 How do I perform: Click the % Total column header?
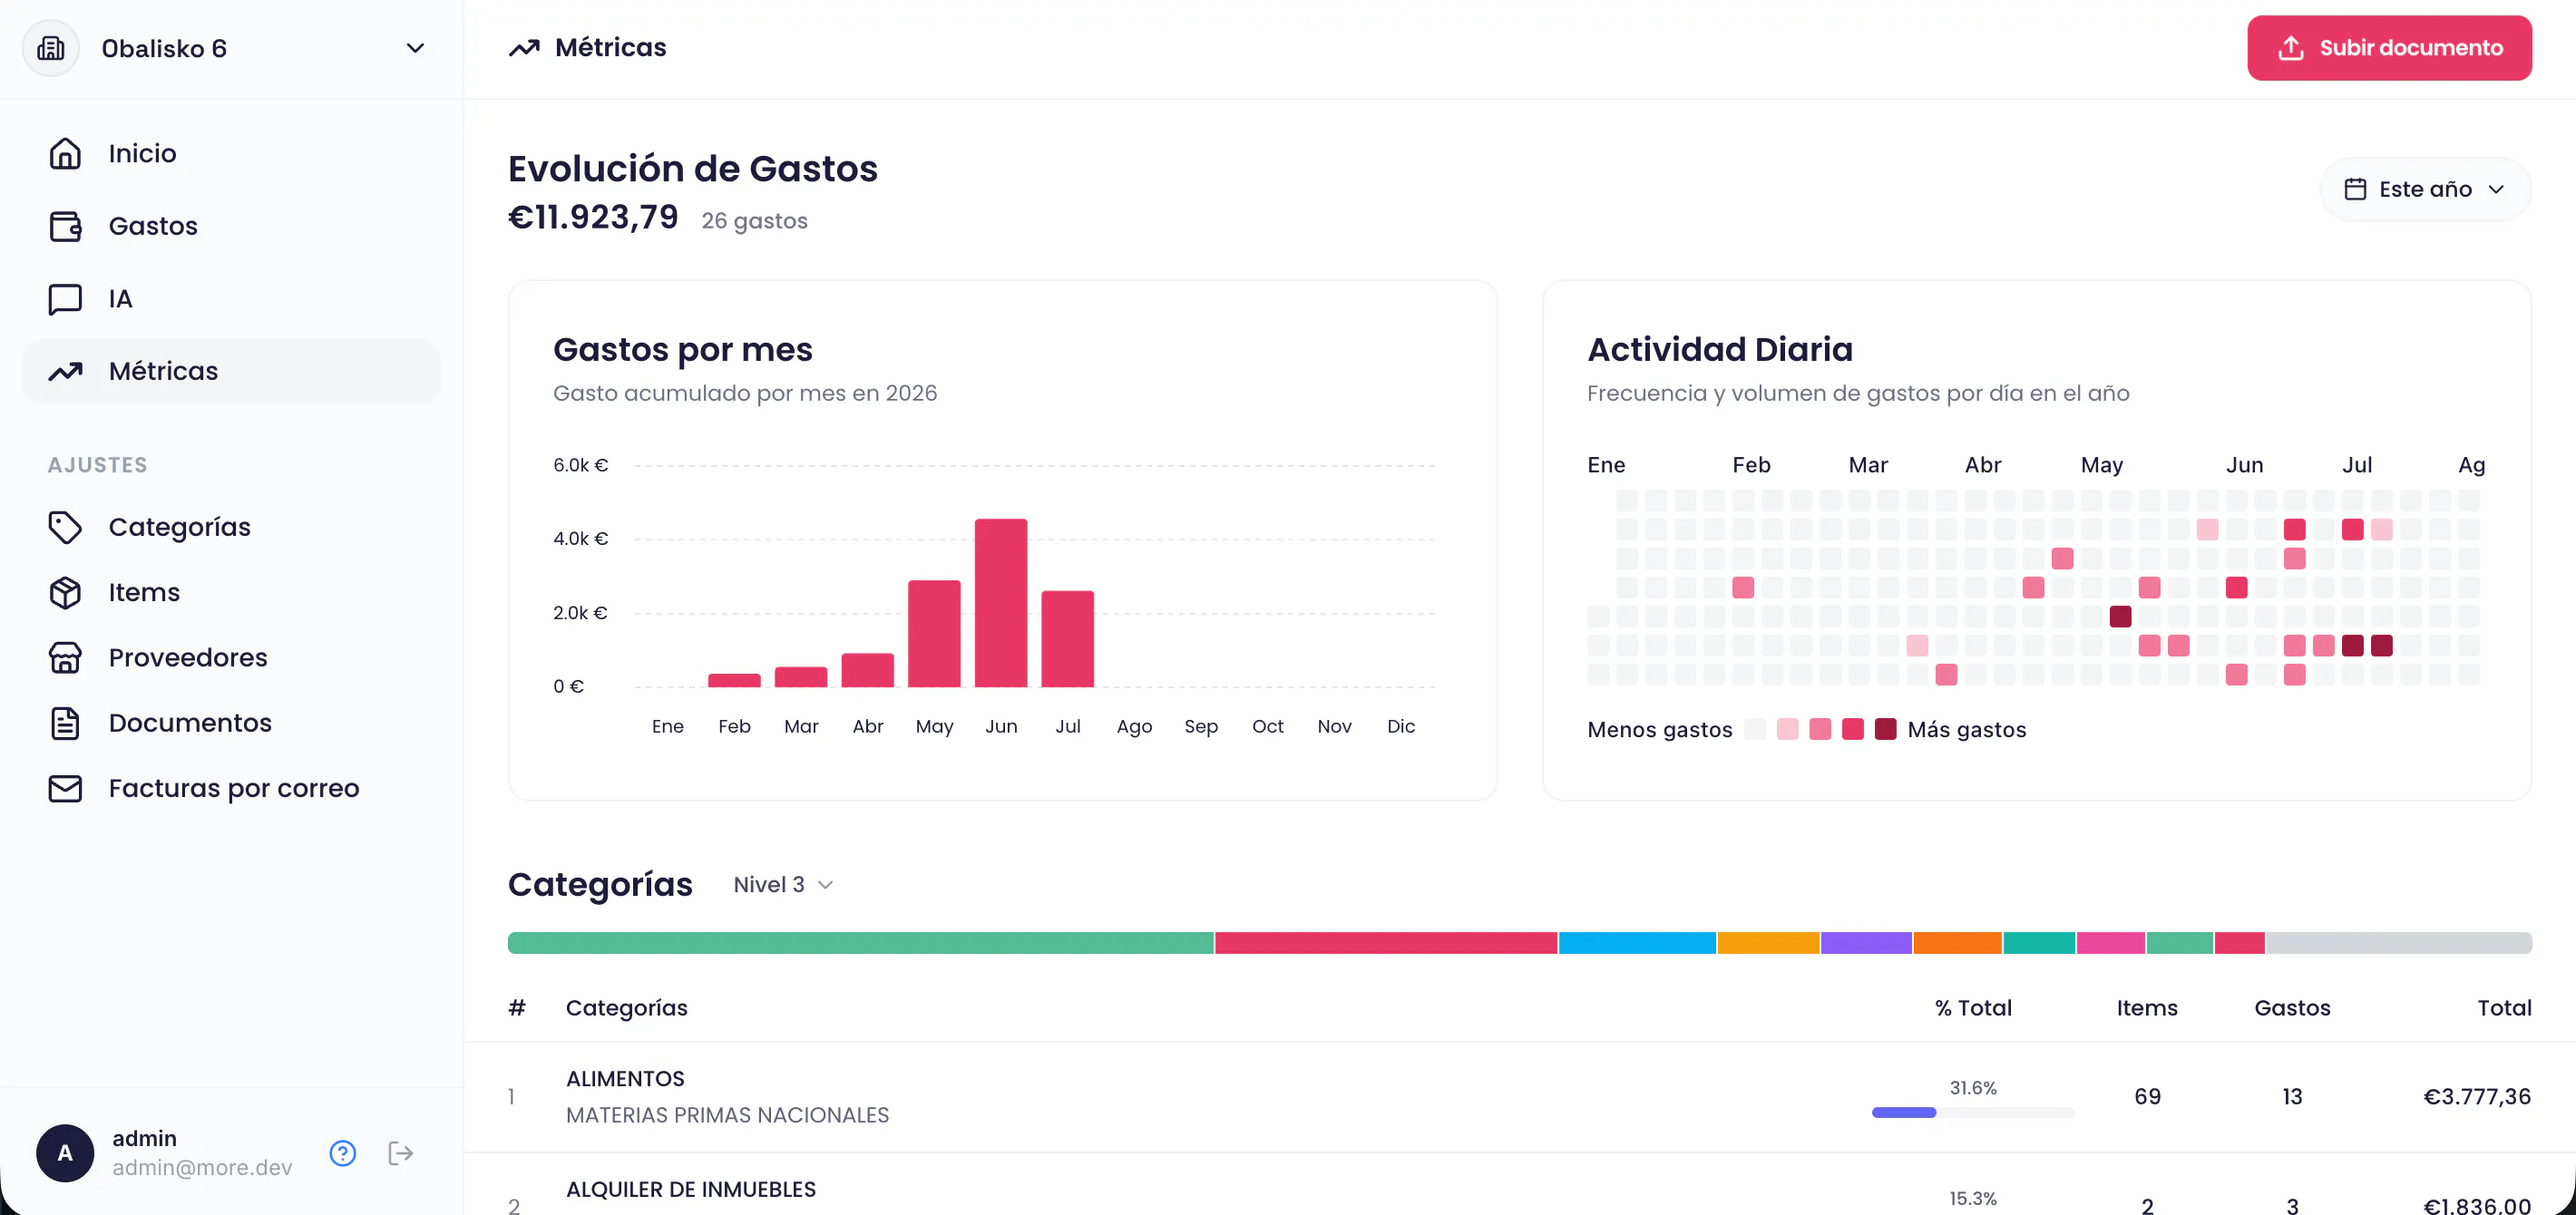[x=1973, y=1008]
